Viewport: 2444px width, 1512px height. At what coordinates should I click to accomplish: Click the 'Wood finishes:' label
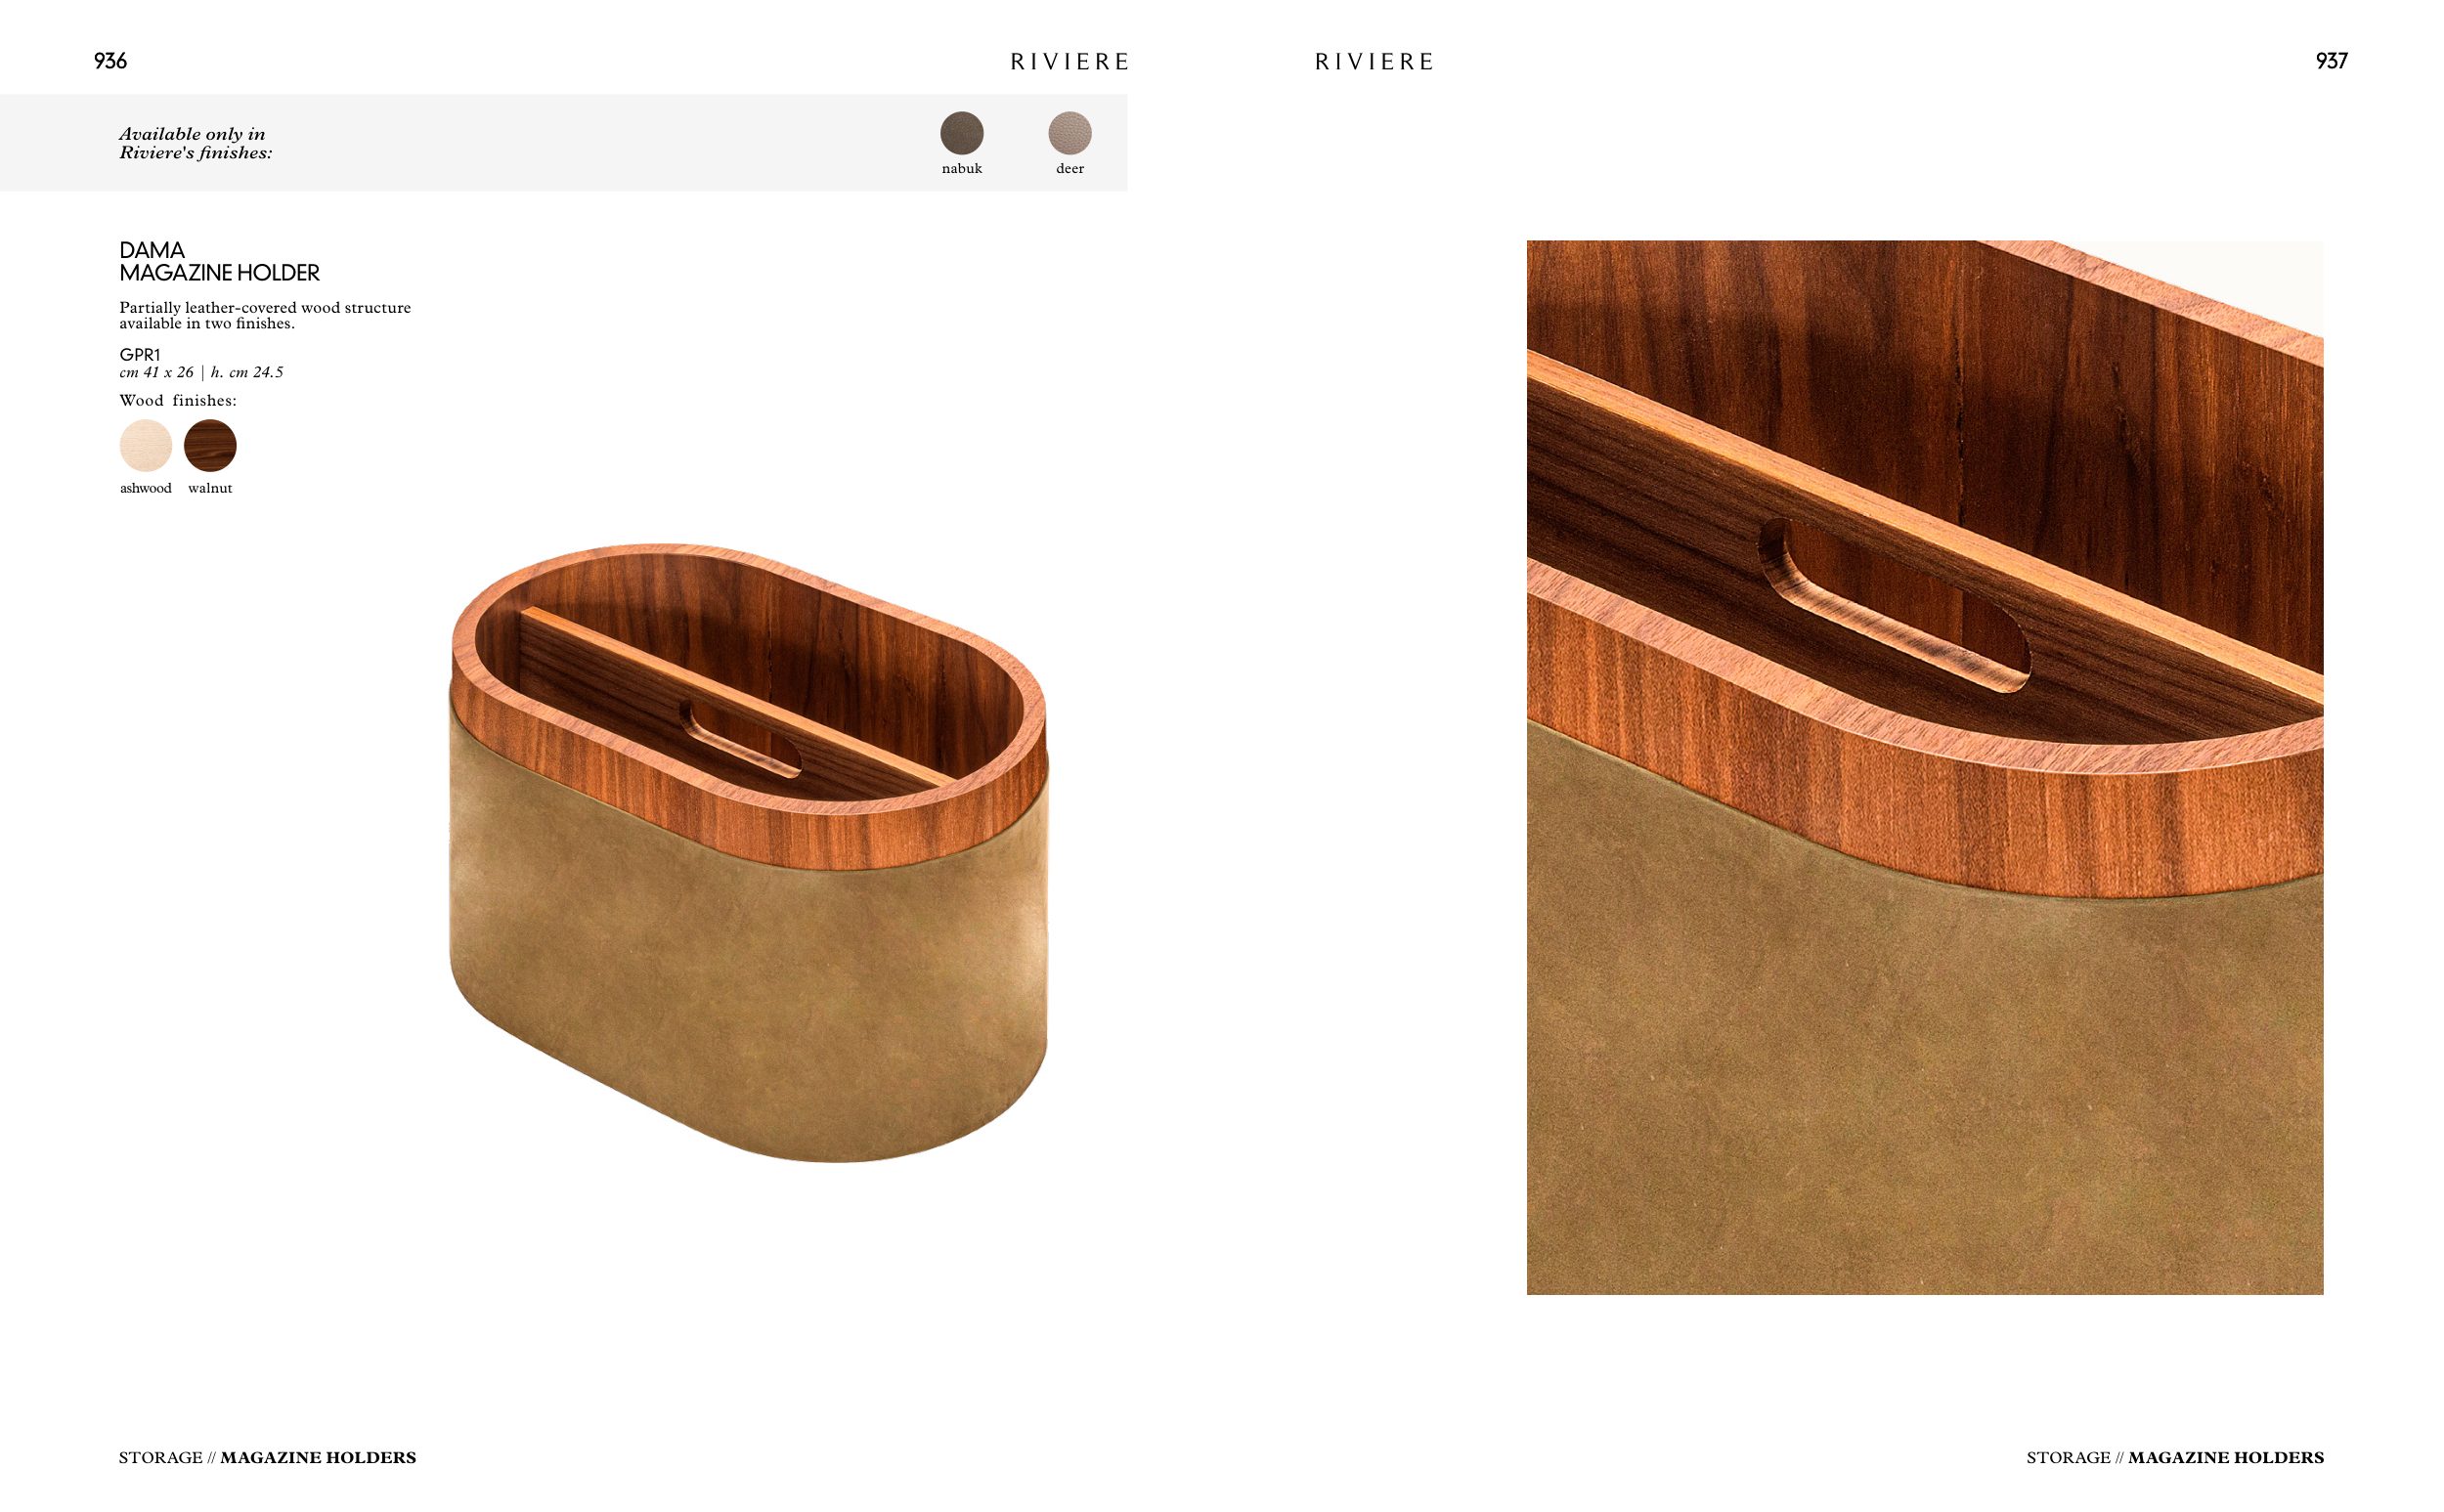(178, 400)
